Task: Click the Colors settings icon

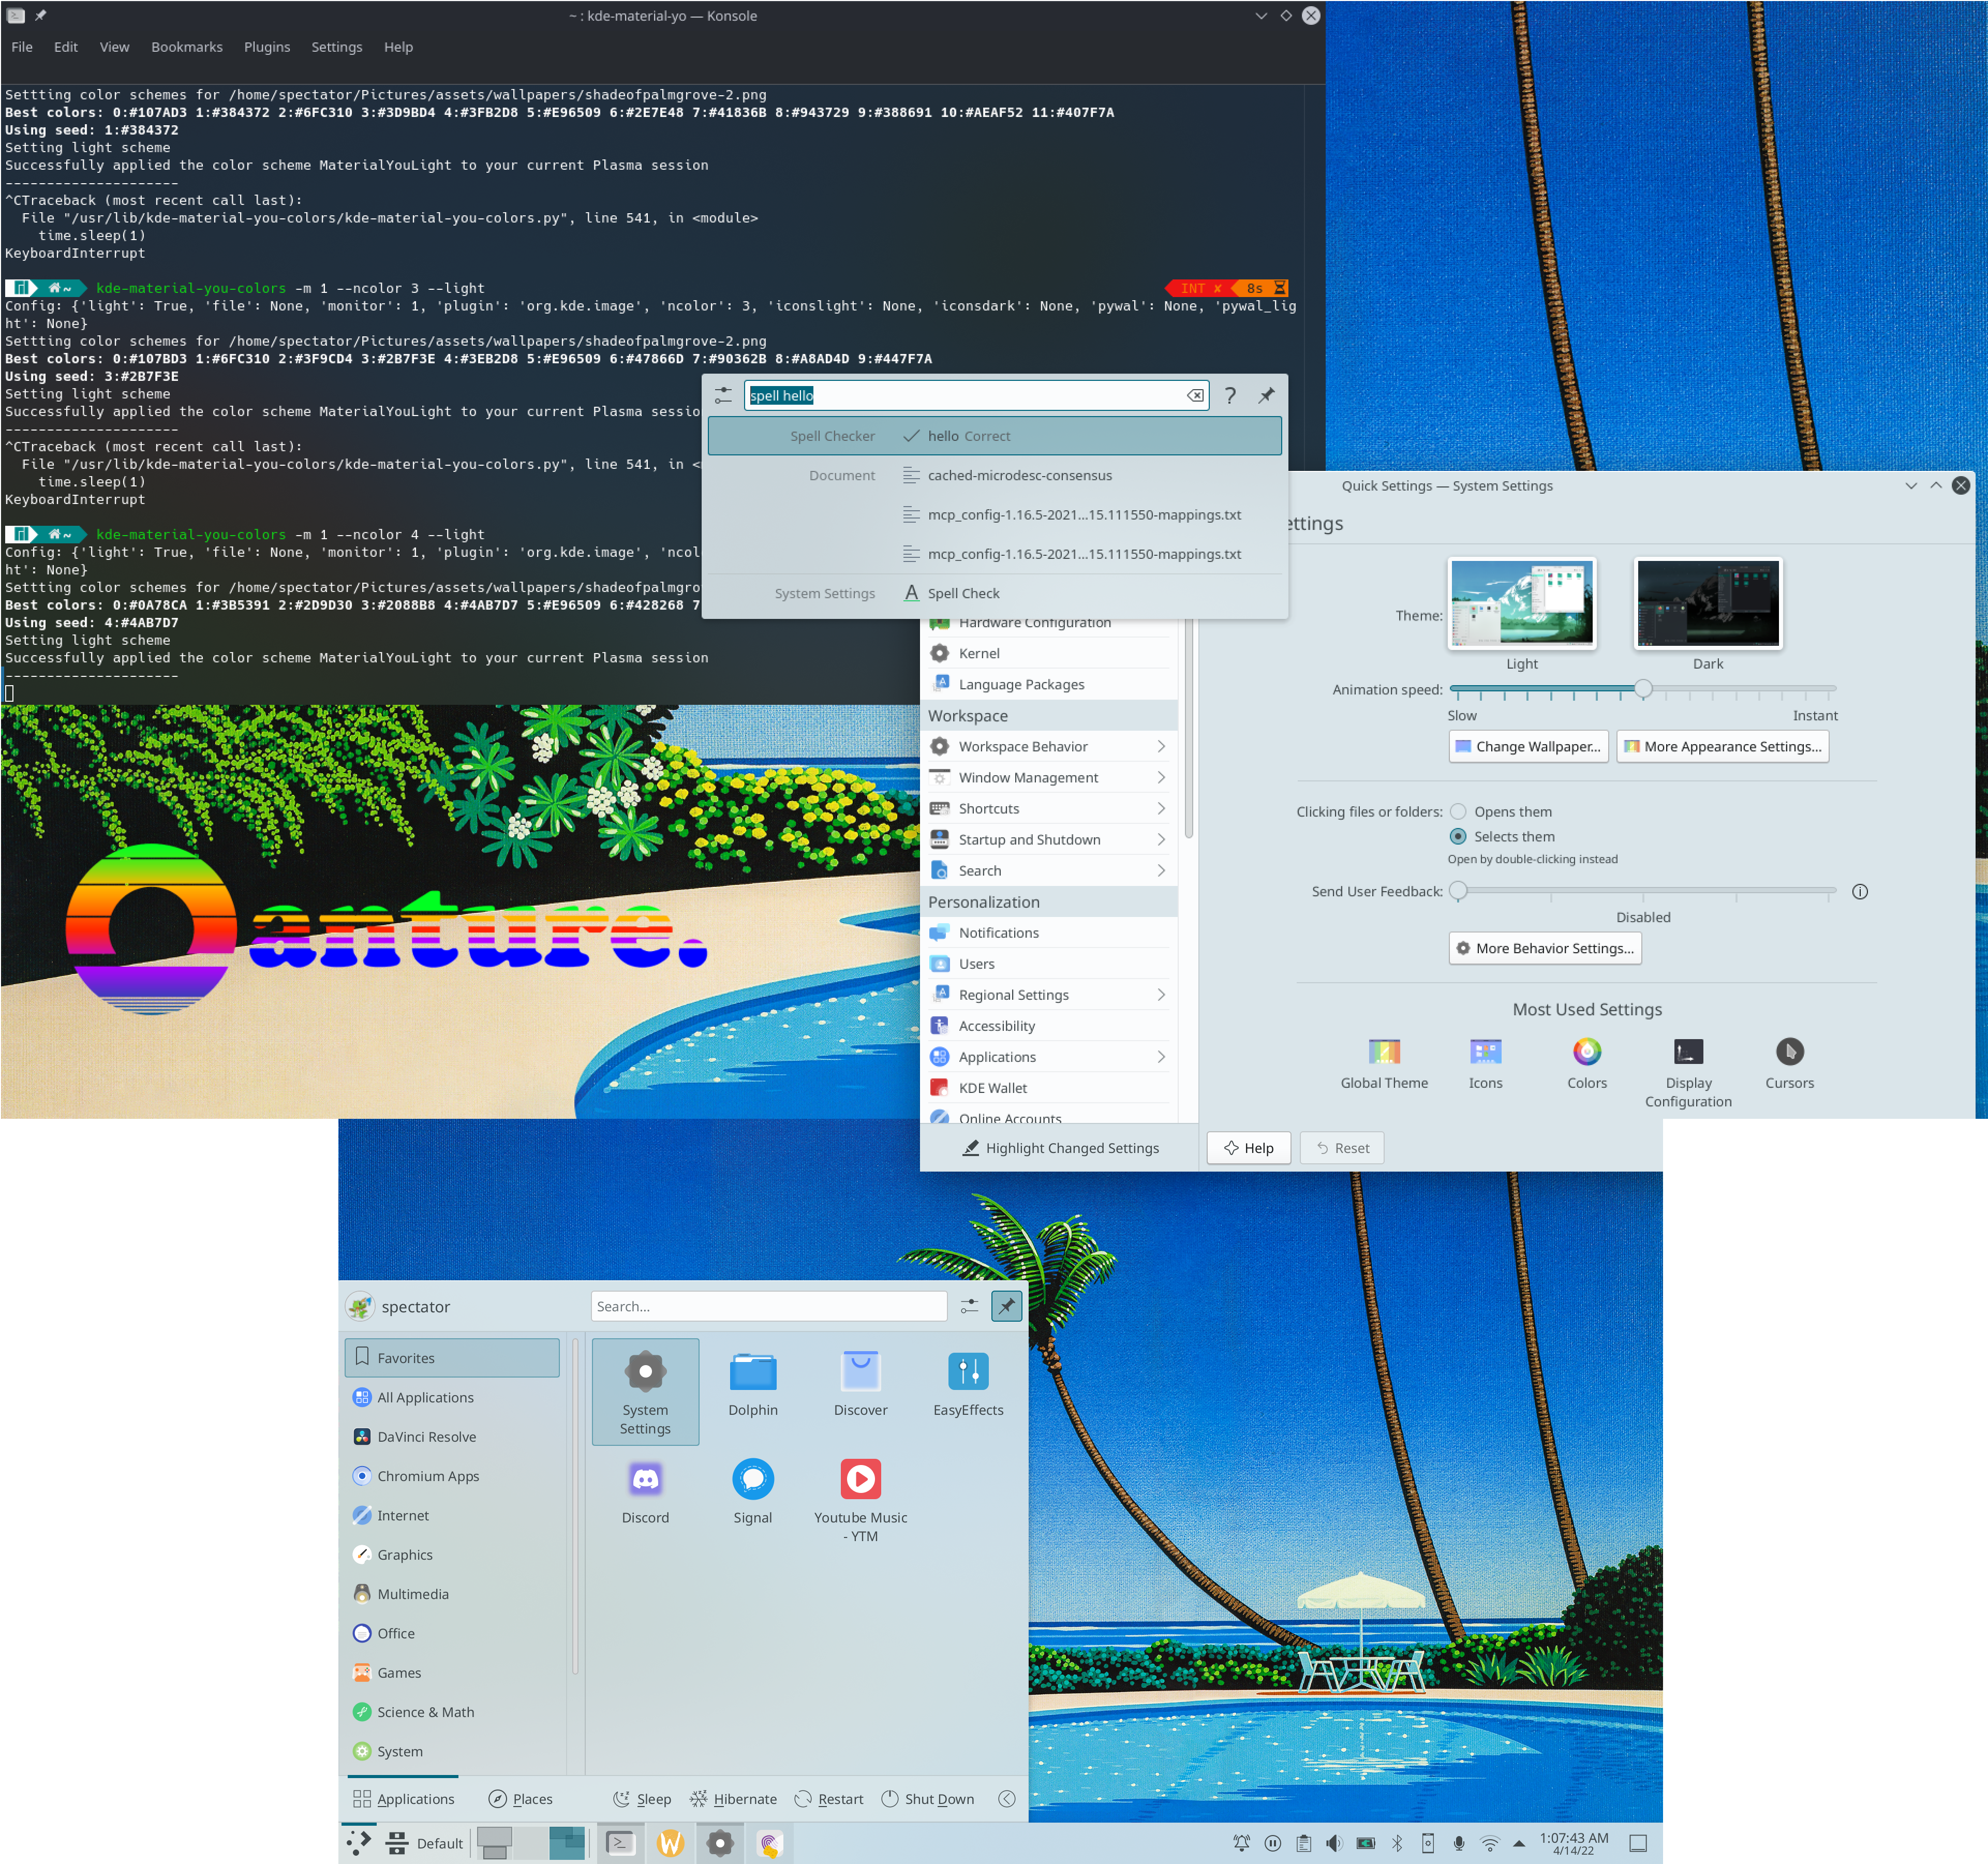Action: pos(1586,1052)
